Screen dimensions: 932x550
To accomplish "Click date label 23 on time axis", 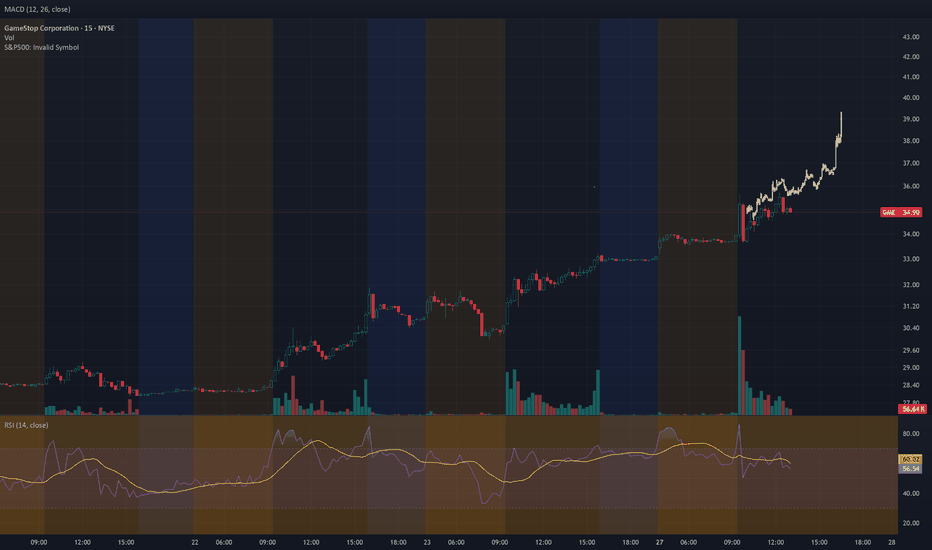I will [427, 542].
